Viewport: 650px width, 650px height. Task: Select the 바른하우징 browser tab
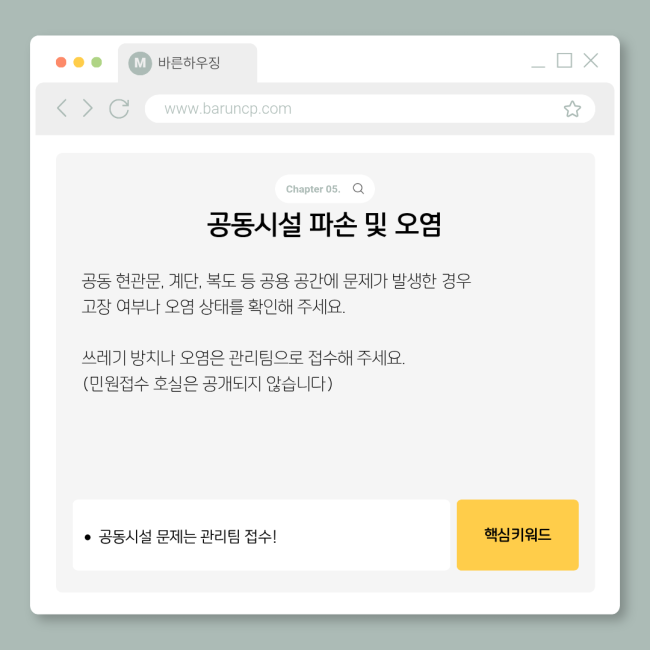click(x=187, y=63)
